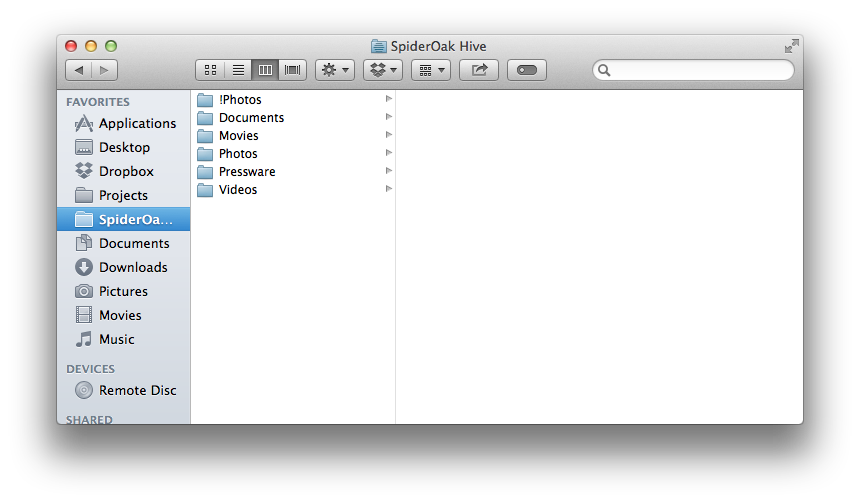The width and height of the screenshot is (860, 503).
Task: Expand Videos via its disclosure arrow
Action: coord(388,189)
